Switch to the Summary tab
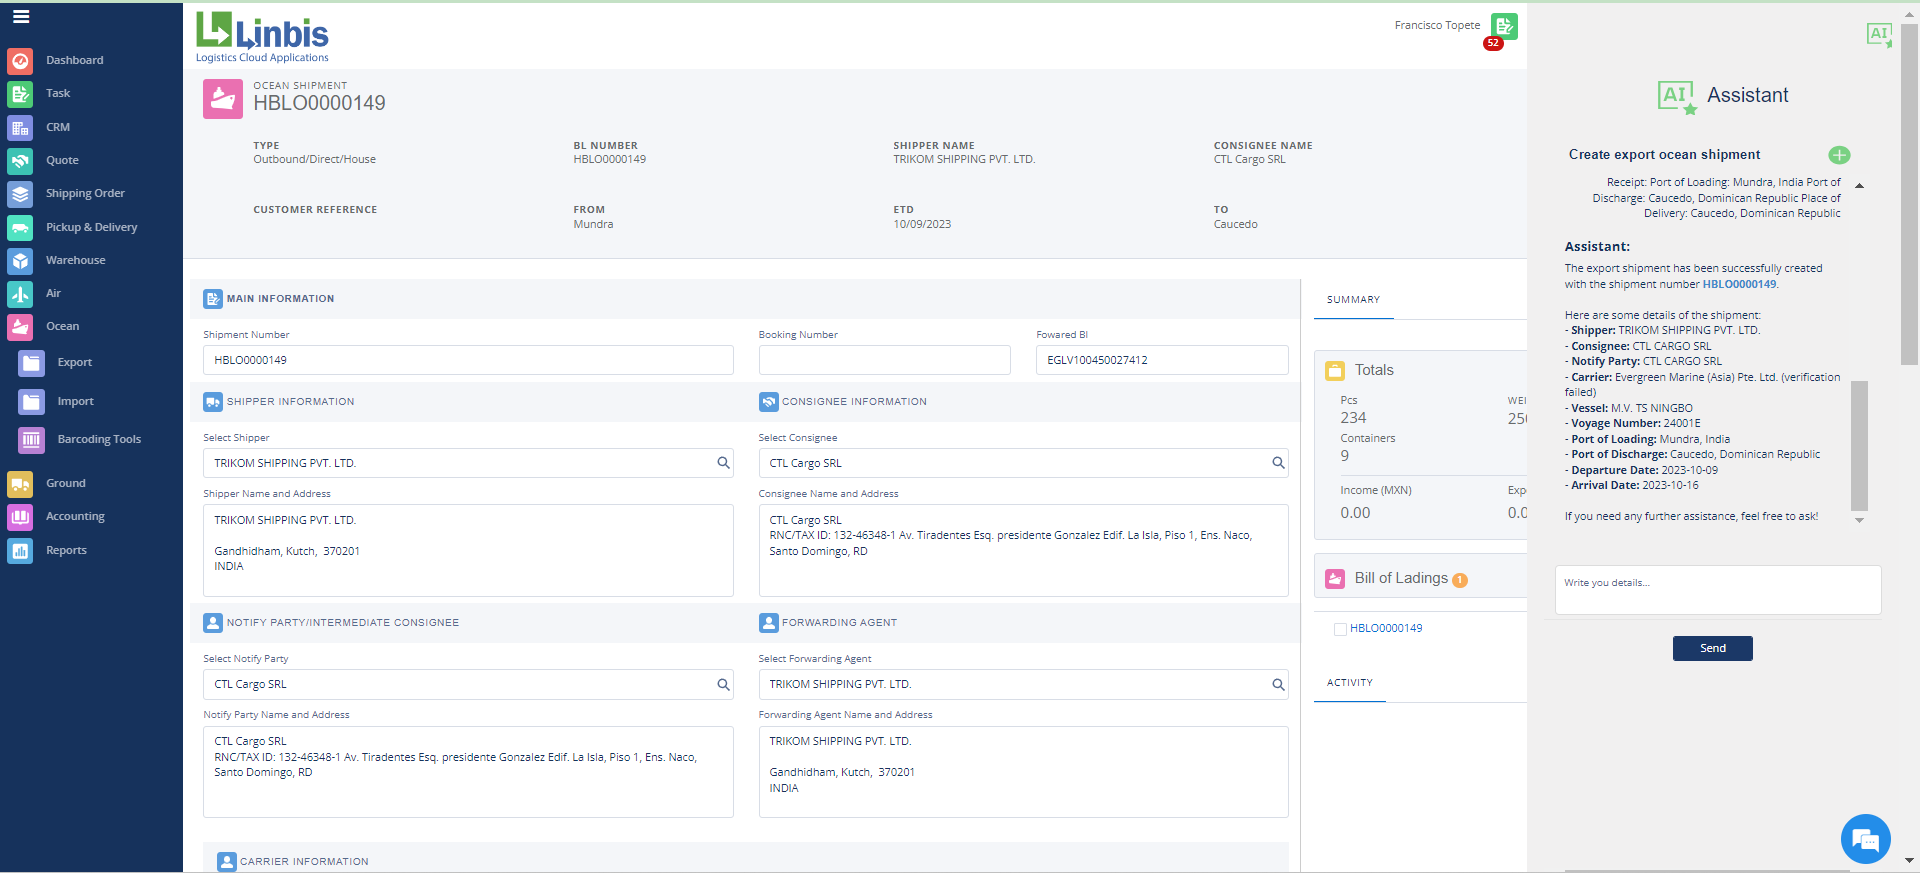The height and width of the screenshot is (873, 1920). [x=1353, y=300]
